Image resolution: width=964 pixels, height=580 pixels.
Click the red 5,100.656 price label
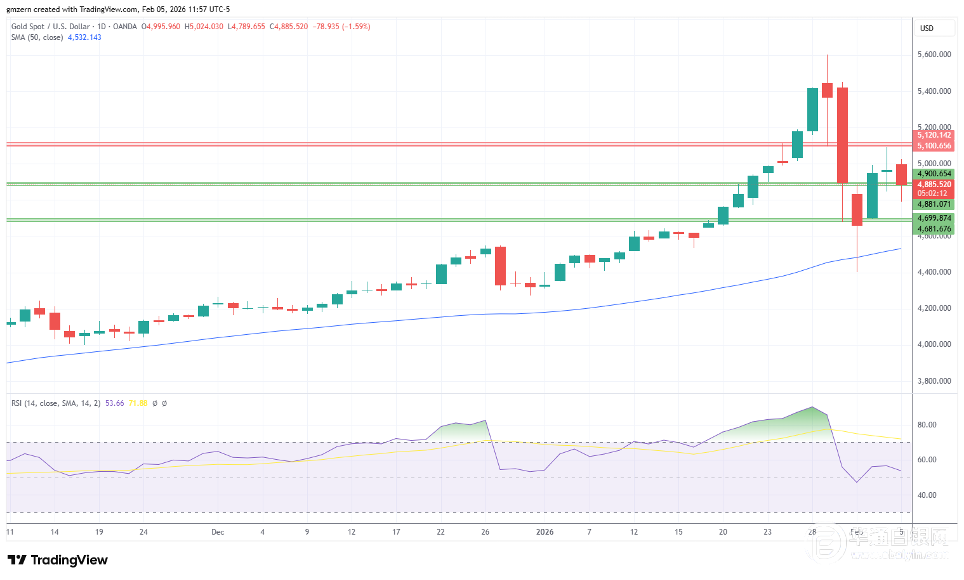click(934, 145)
